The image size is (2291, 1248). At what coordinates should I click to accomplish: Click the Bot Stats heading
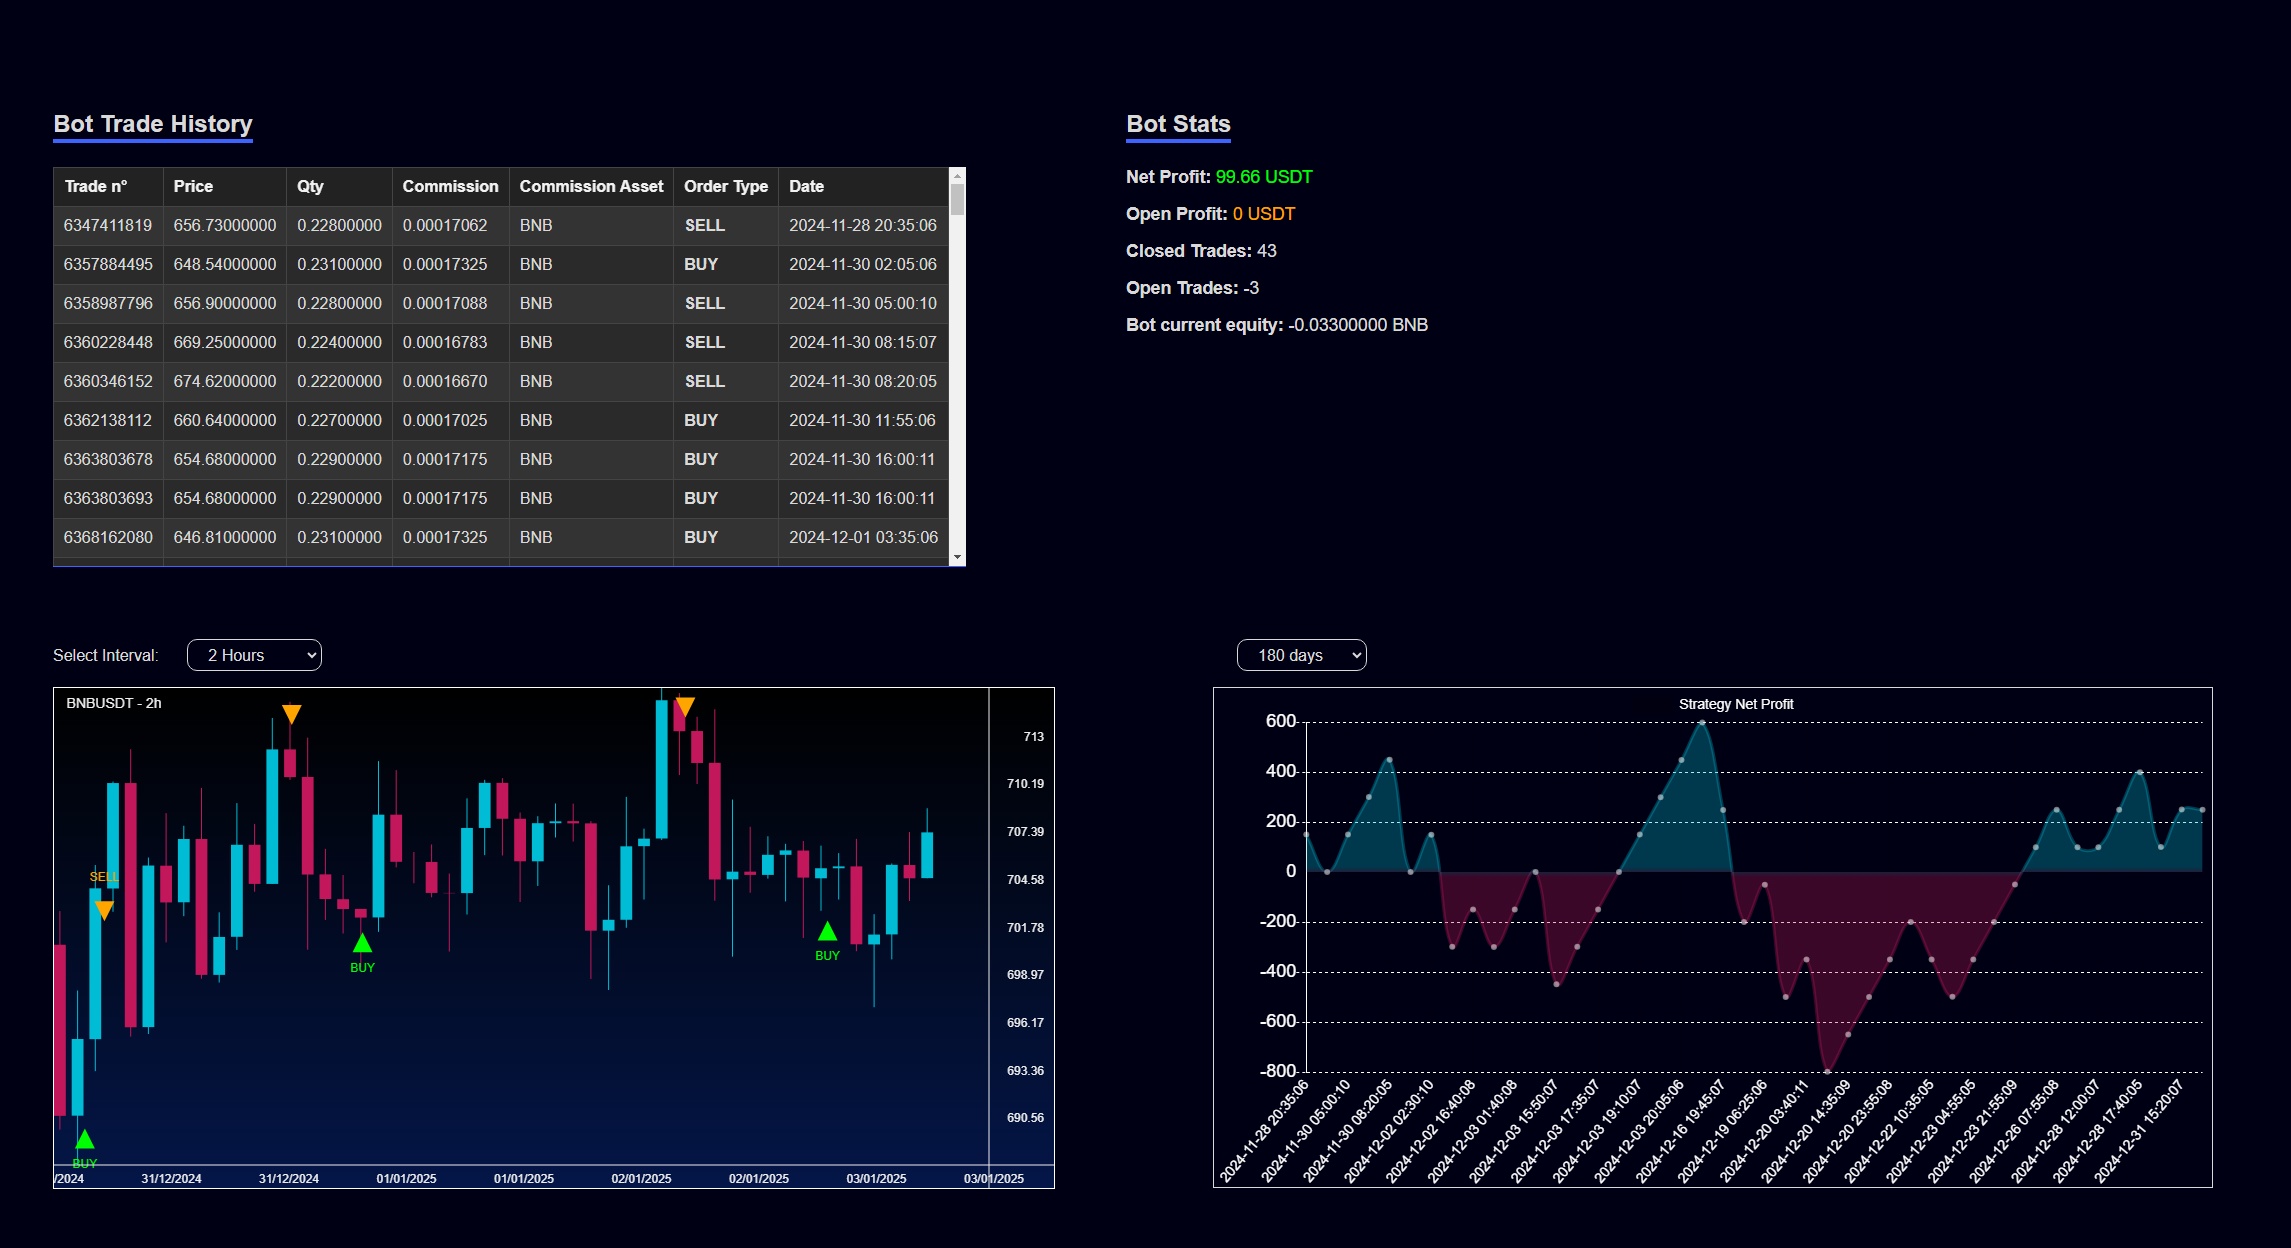tap(1178, 124)
